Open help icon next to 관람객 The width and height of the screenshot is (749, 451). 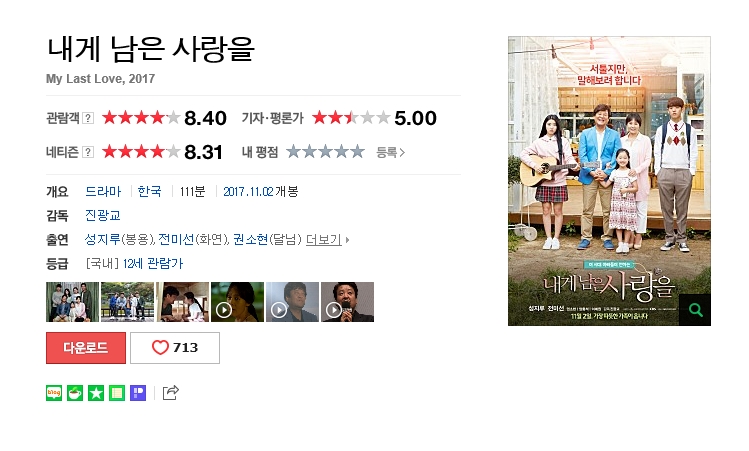click(88, 118)
